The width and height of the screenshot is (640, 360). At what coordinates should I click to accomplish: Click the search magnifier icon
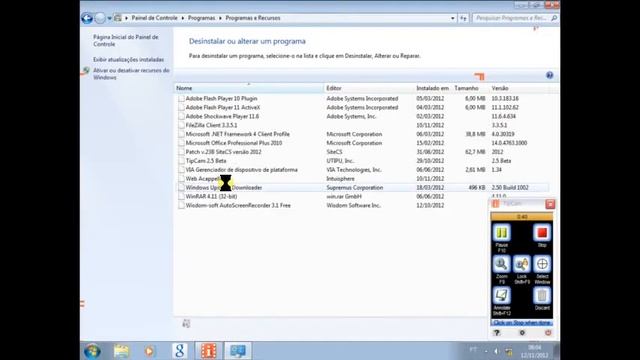(554, 18)
